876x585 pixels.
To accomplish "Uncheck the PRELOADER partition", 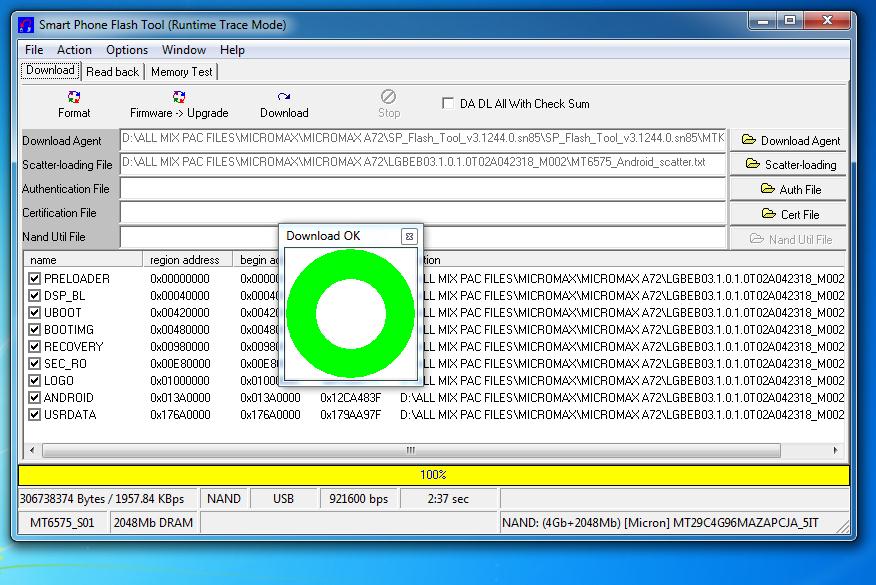I will [x=36, y=280].
